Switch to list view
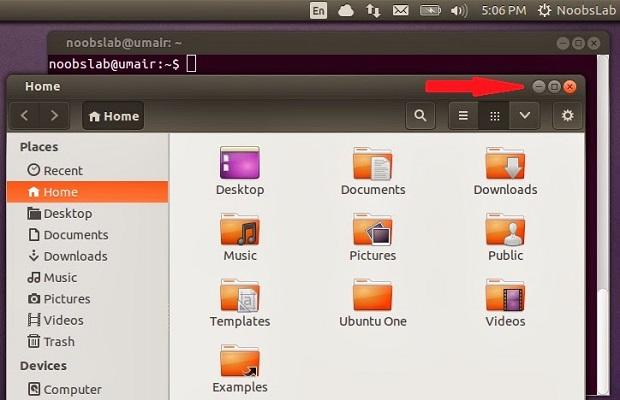This screenshot has height=400, width=620. [463, 115]
